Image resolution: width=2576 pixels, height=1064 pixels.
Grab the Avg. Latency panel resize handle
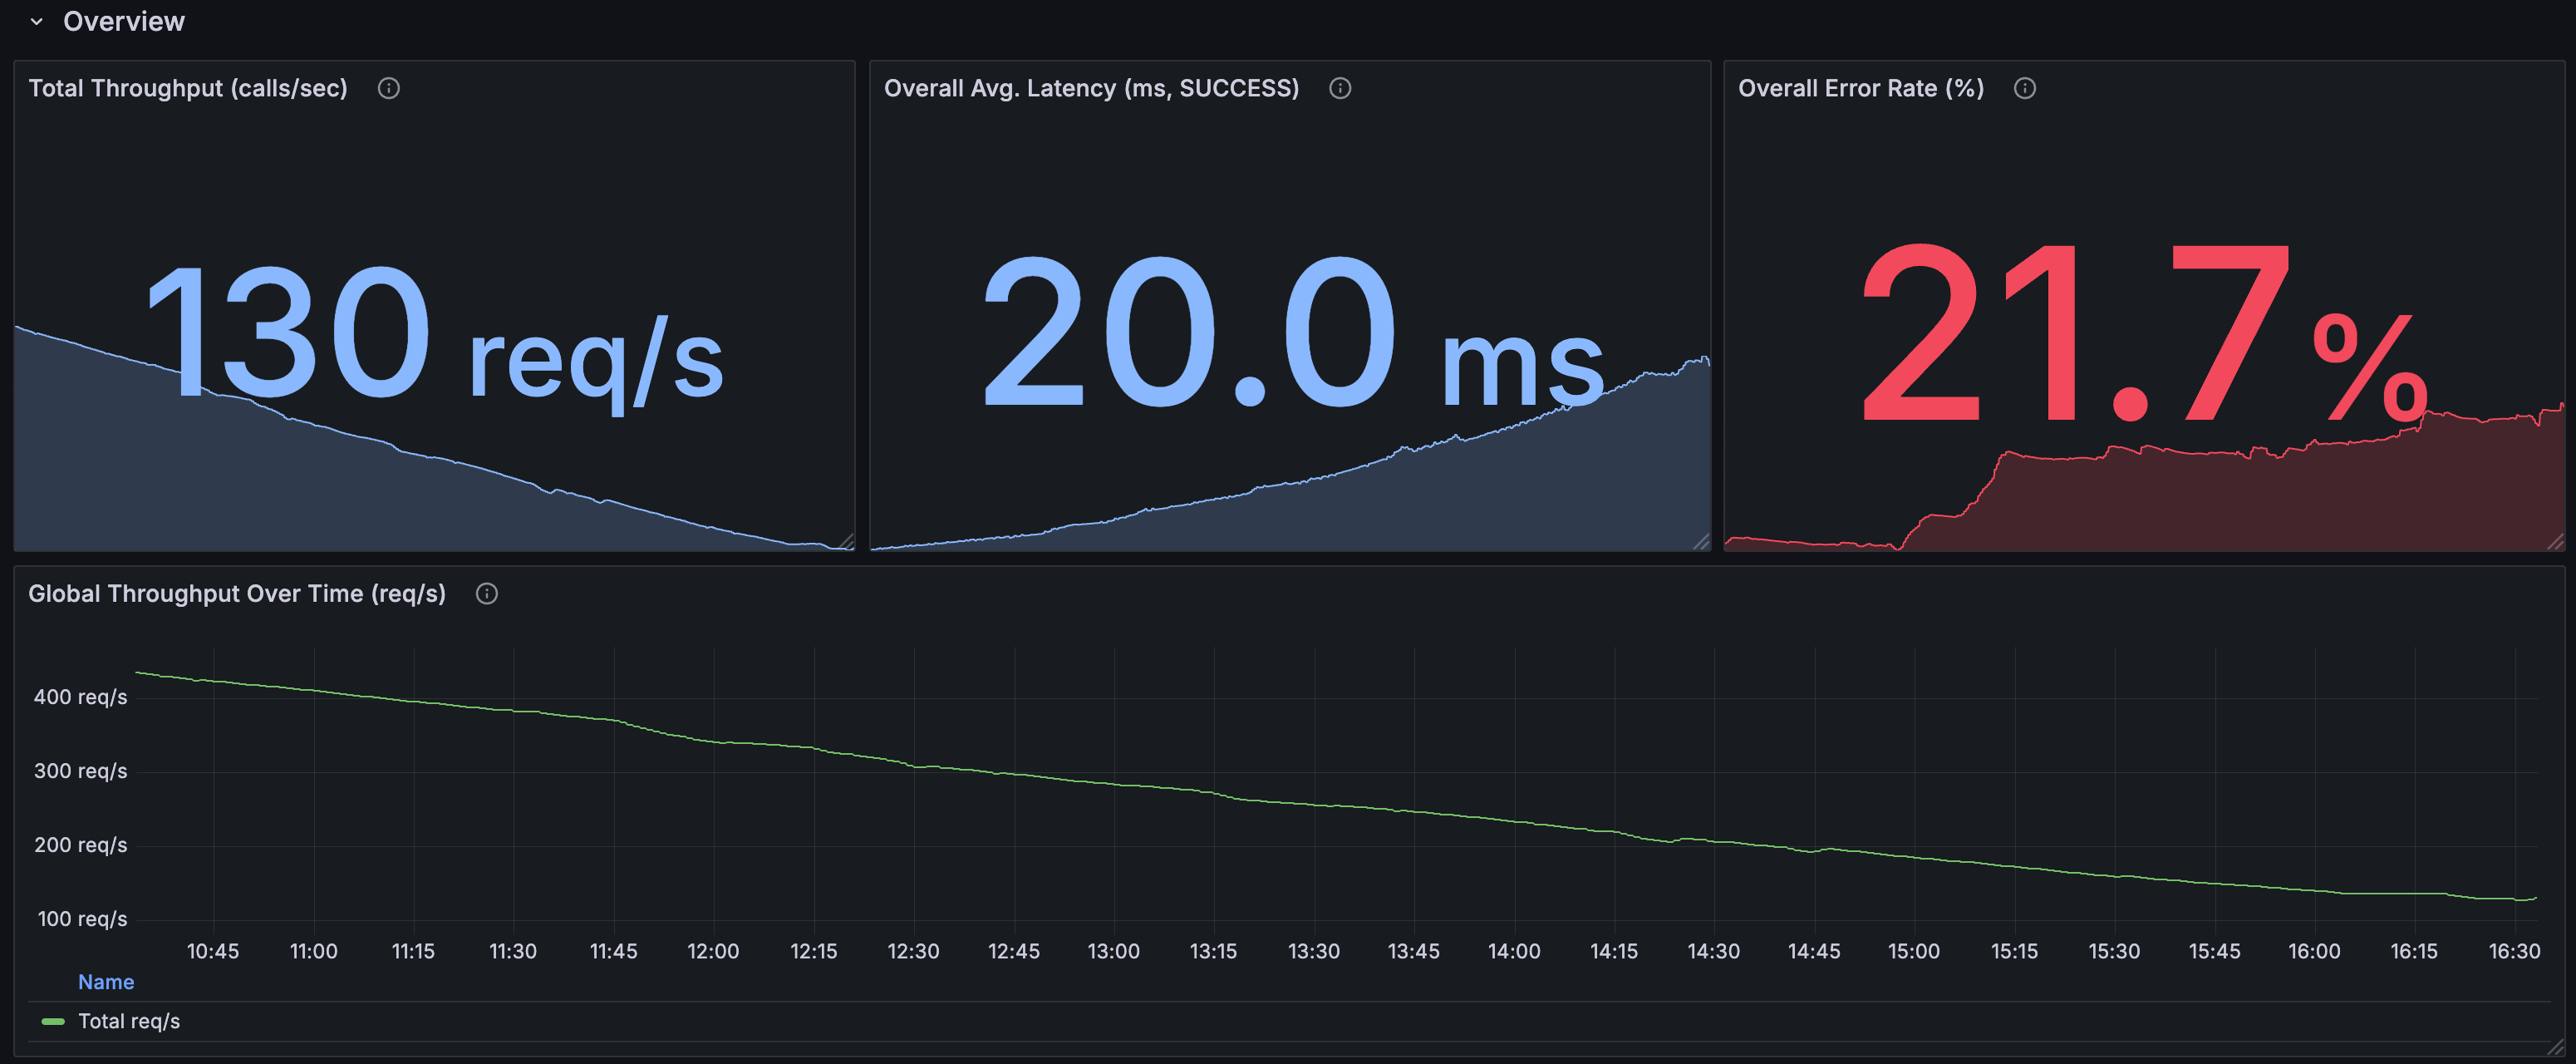(1702, 542)
